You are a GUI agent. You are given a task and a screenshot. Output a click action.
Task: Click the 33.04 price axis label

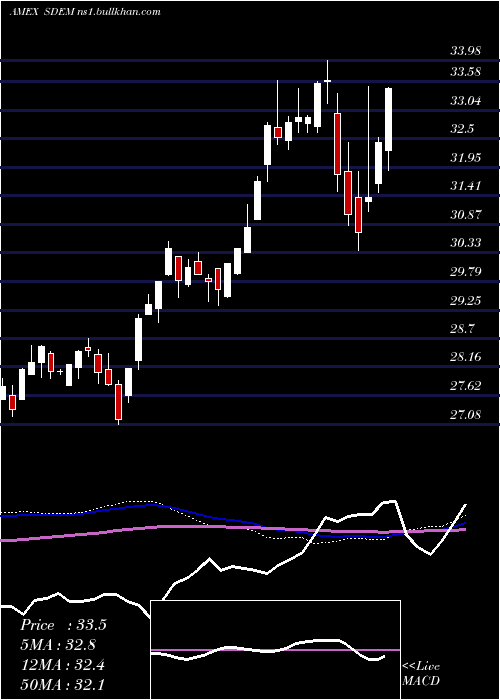466,101
